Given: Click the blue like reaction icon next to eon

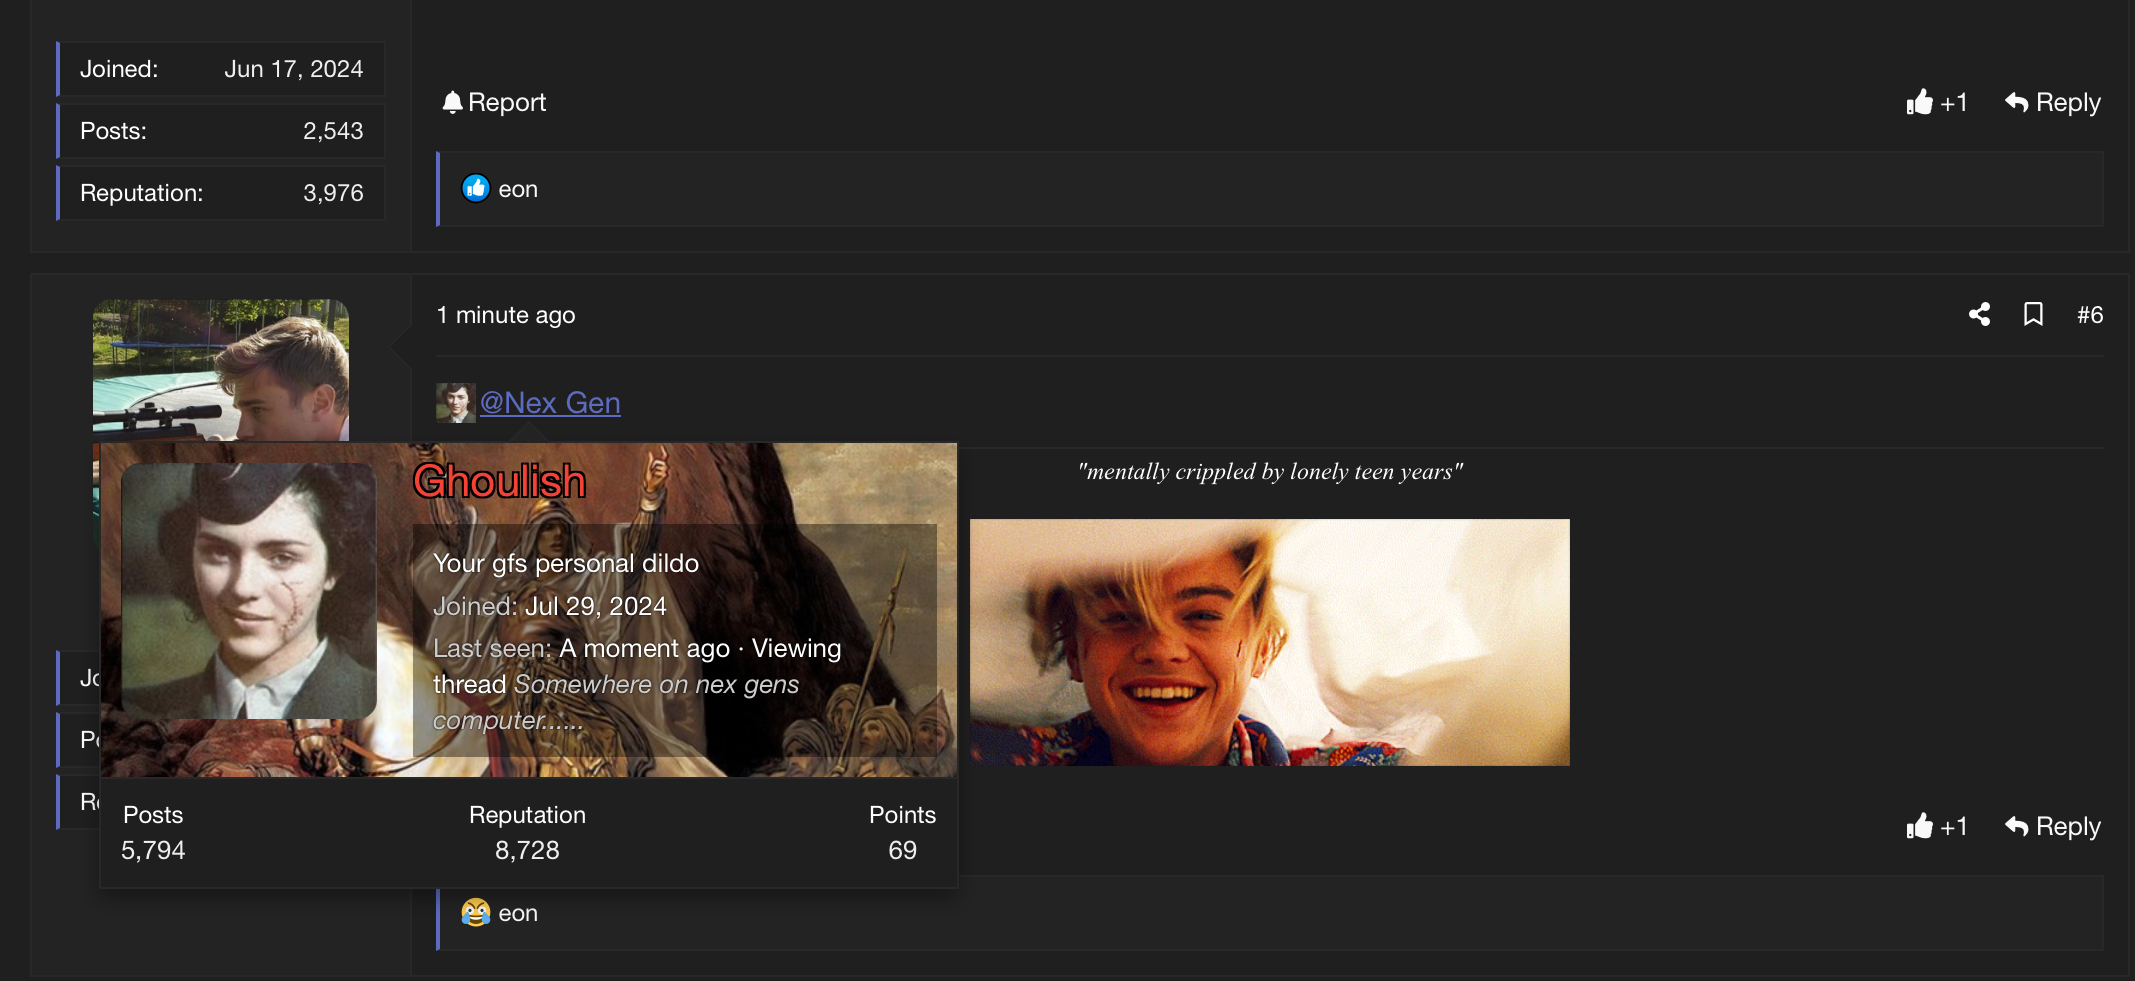Looking at the screenshot, I should pyautogui.click(x=475, y=188).
